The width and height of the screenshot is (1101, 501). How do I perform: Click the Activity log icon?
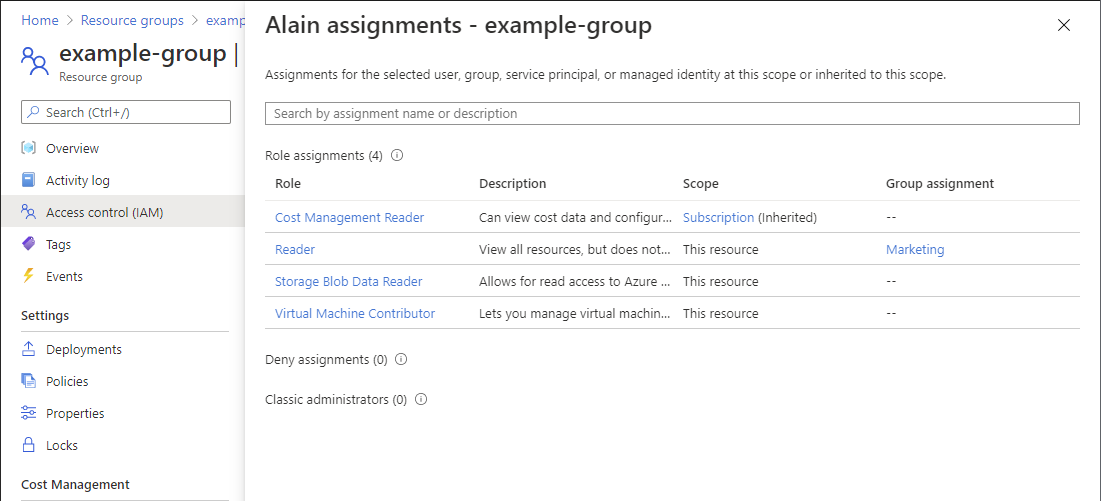(x=29, y=180)
